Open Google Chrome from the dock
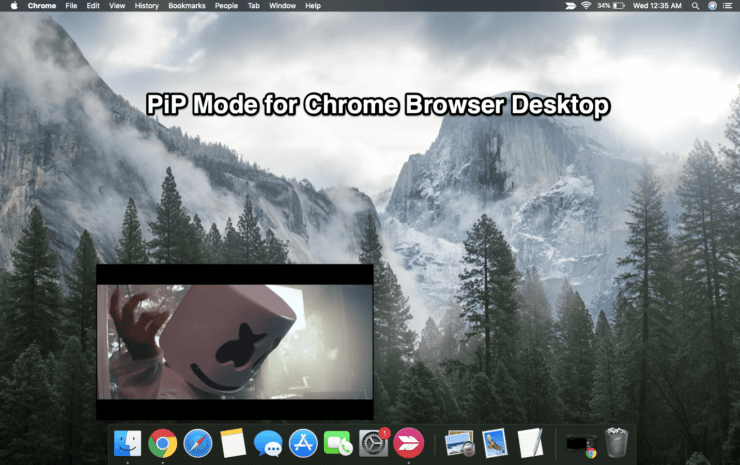Screen dimensions: 740x465 click(162, 443)
